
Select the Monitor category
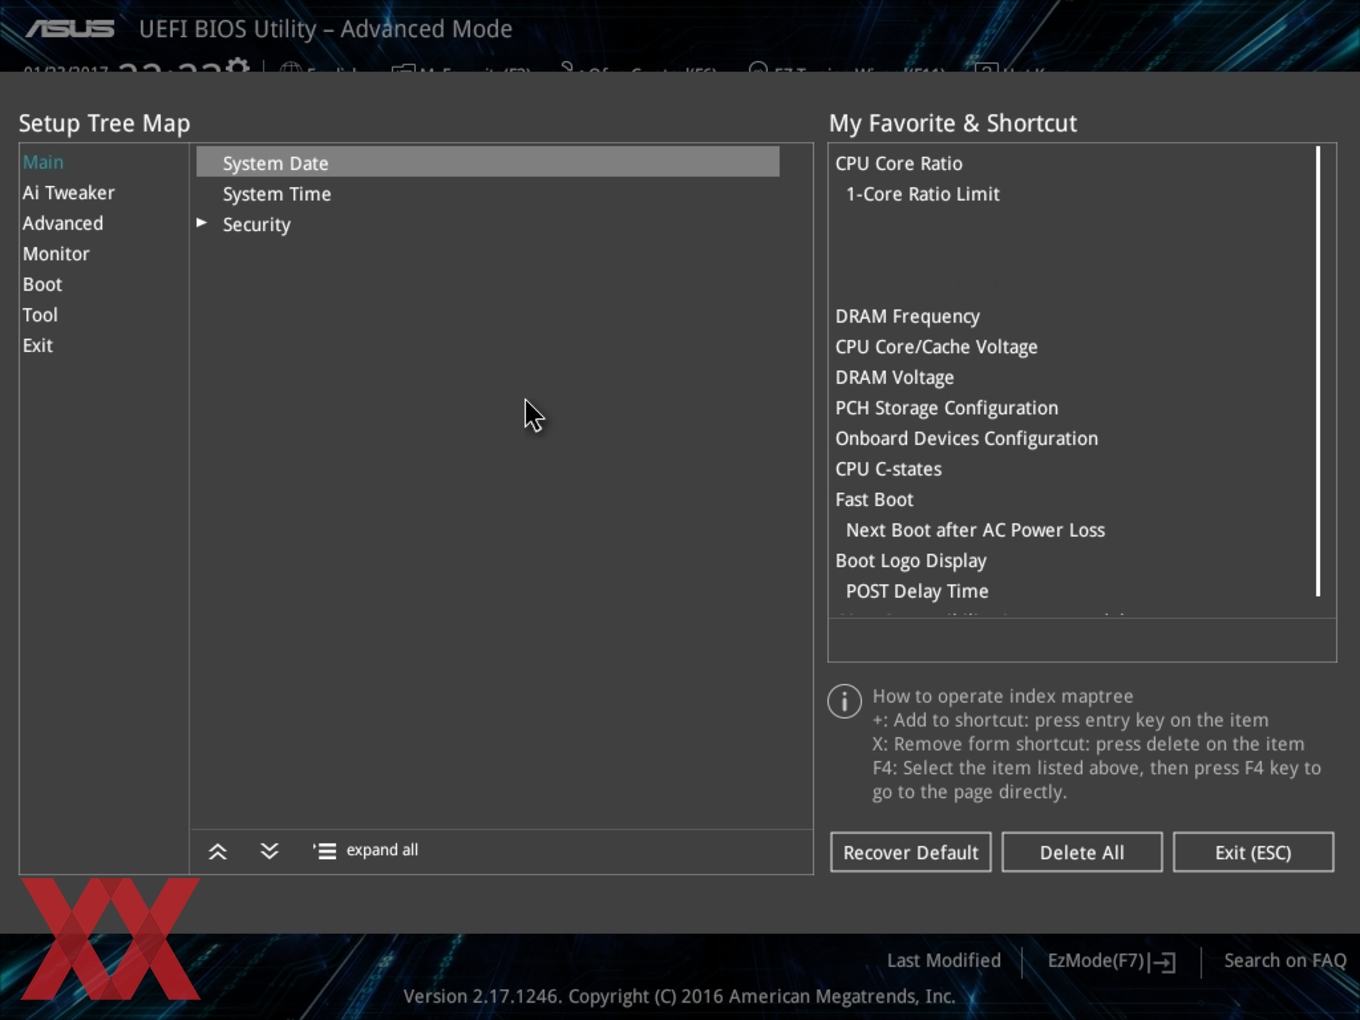56,254
